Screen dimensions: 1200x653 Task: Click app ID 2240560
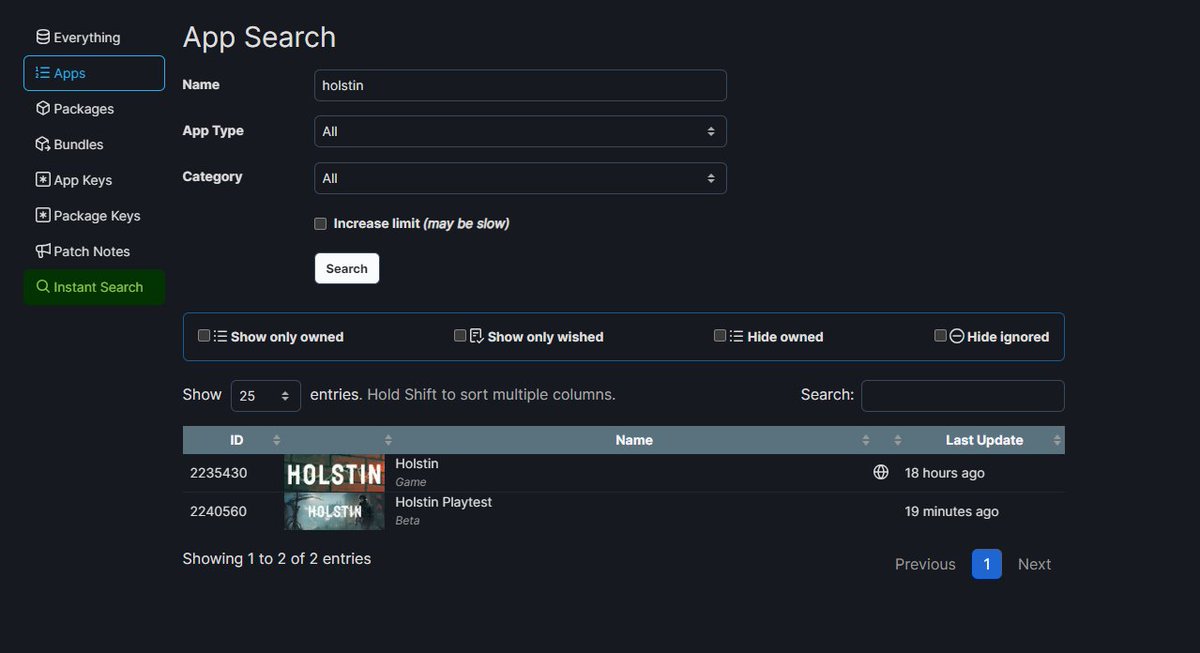point(219,512)
